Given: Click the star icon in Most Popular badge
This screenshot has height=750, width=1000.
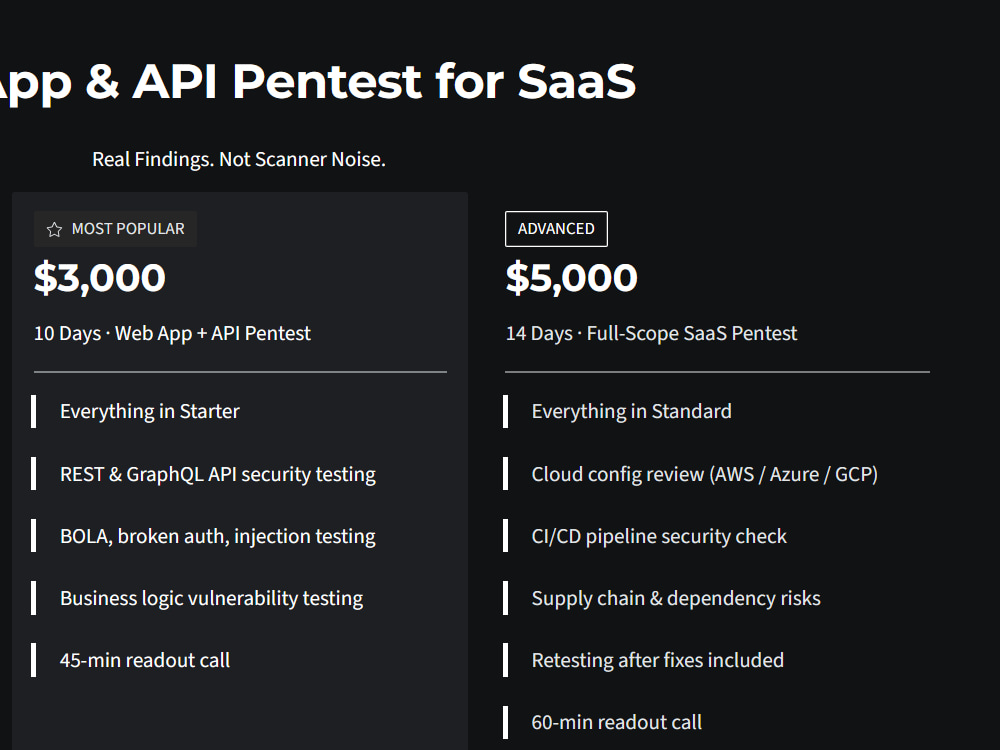Looking at the screenshot, I should point(54,230).
